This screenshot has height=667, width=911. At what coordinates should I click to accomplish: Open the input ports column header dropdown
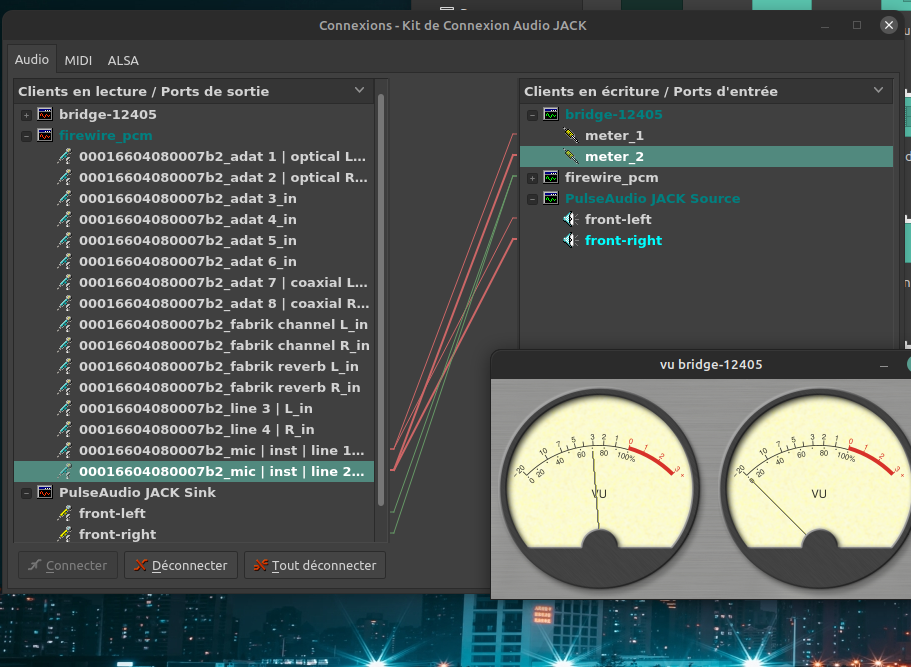(x=879, y=90)
